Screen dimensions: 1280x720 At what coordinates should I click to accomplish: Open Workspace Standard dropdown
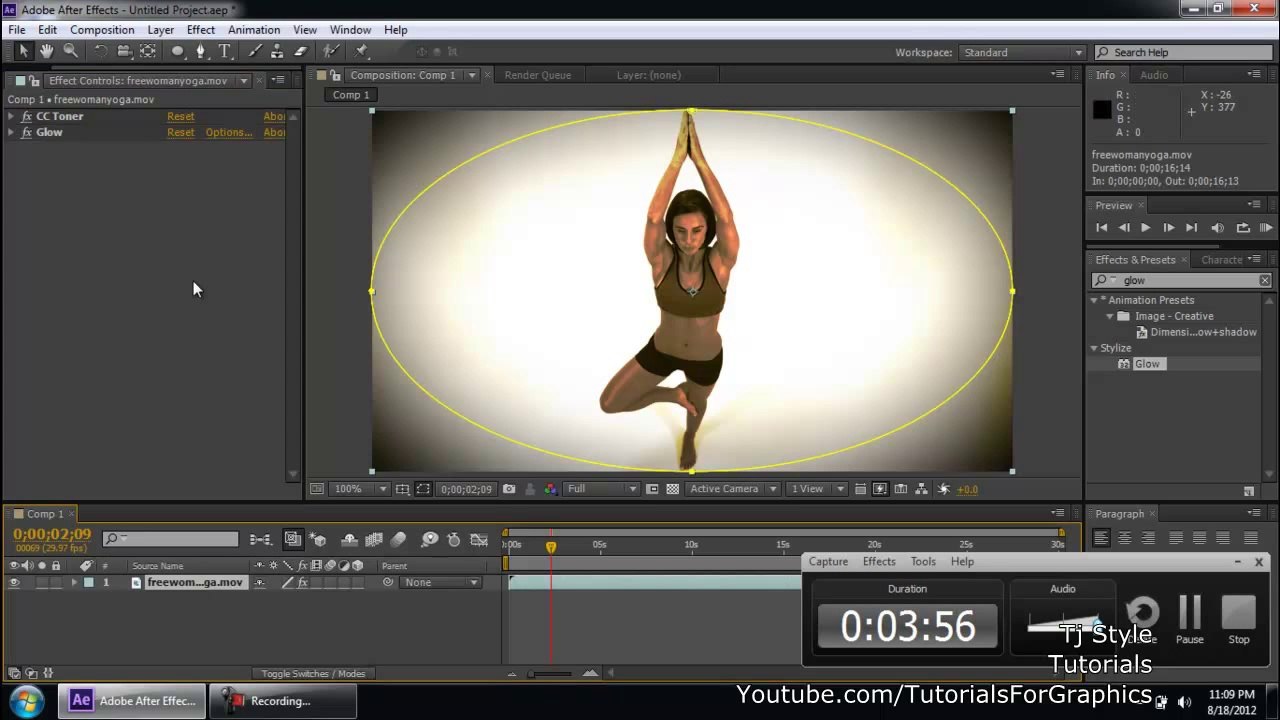click(1022, 52)
